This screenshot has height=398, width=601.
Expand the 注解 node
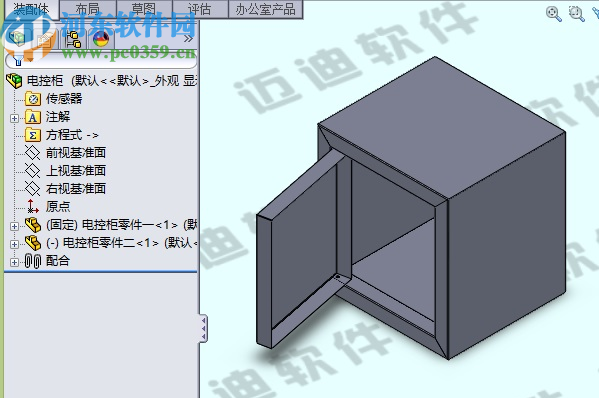point(14,118)
